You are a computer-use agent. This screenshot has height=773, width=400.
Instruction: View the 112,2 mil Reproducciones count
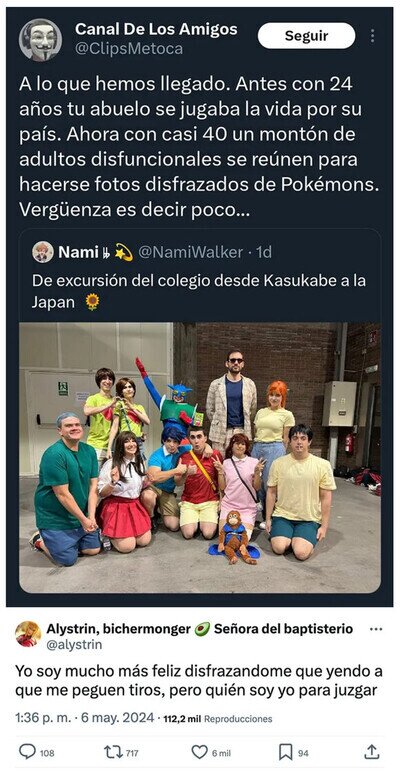[218, 719]
